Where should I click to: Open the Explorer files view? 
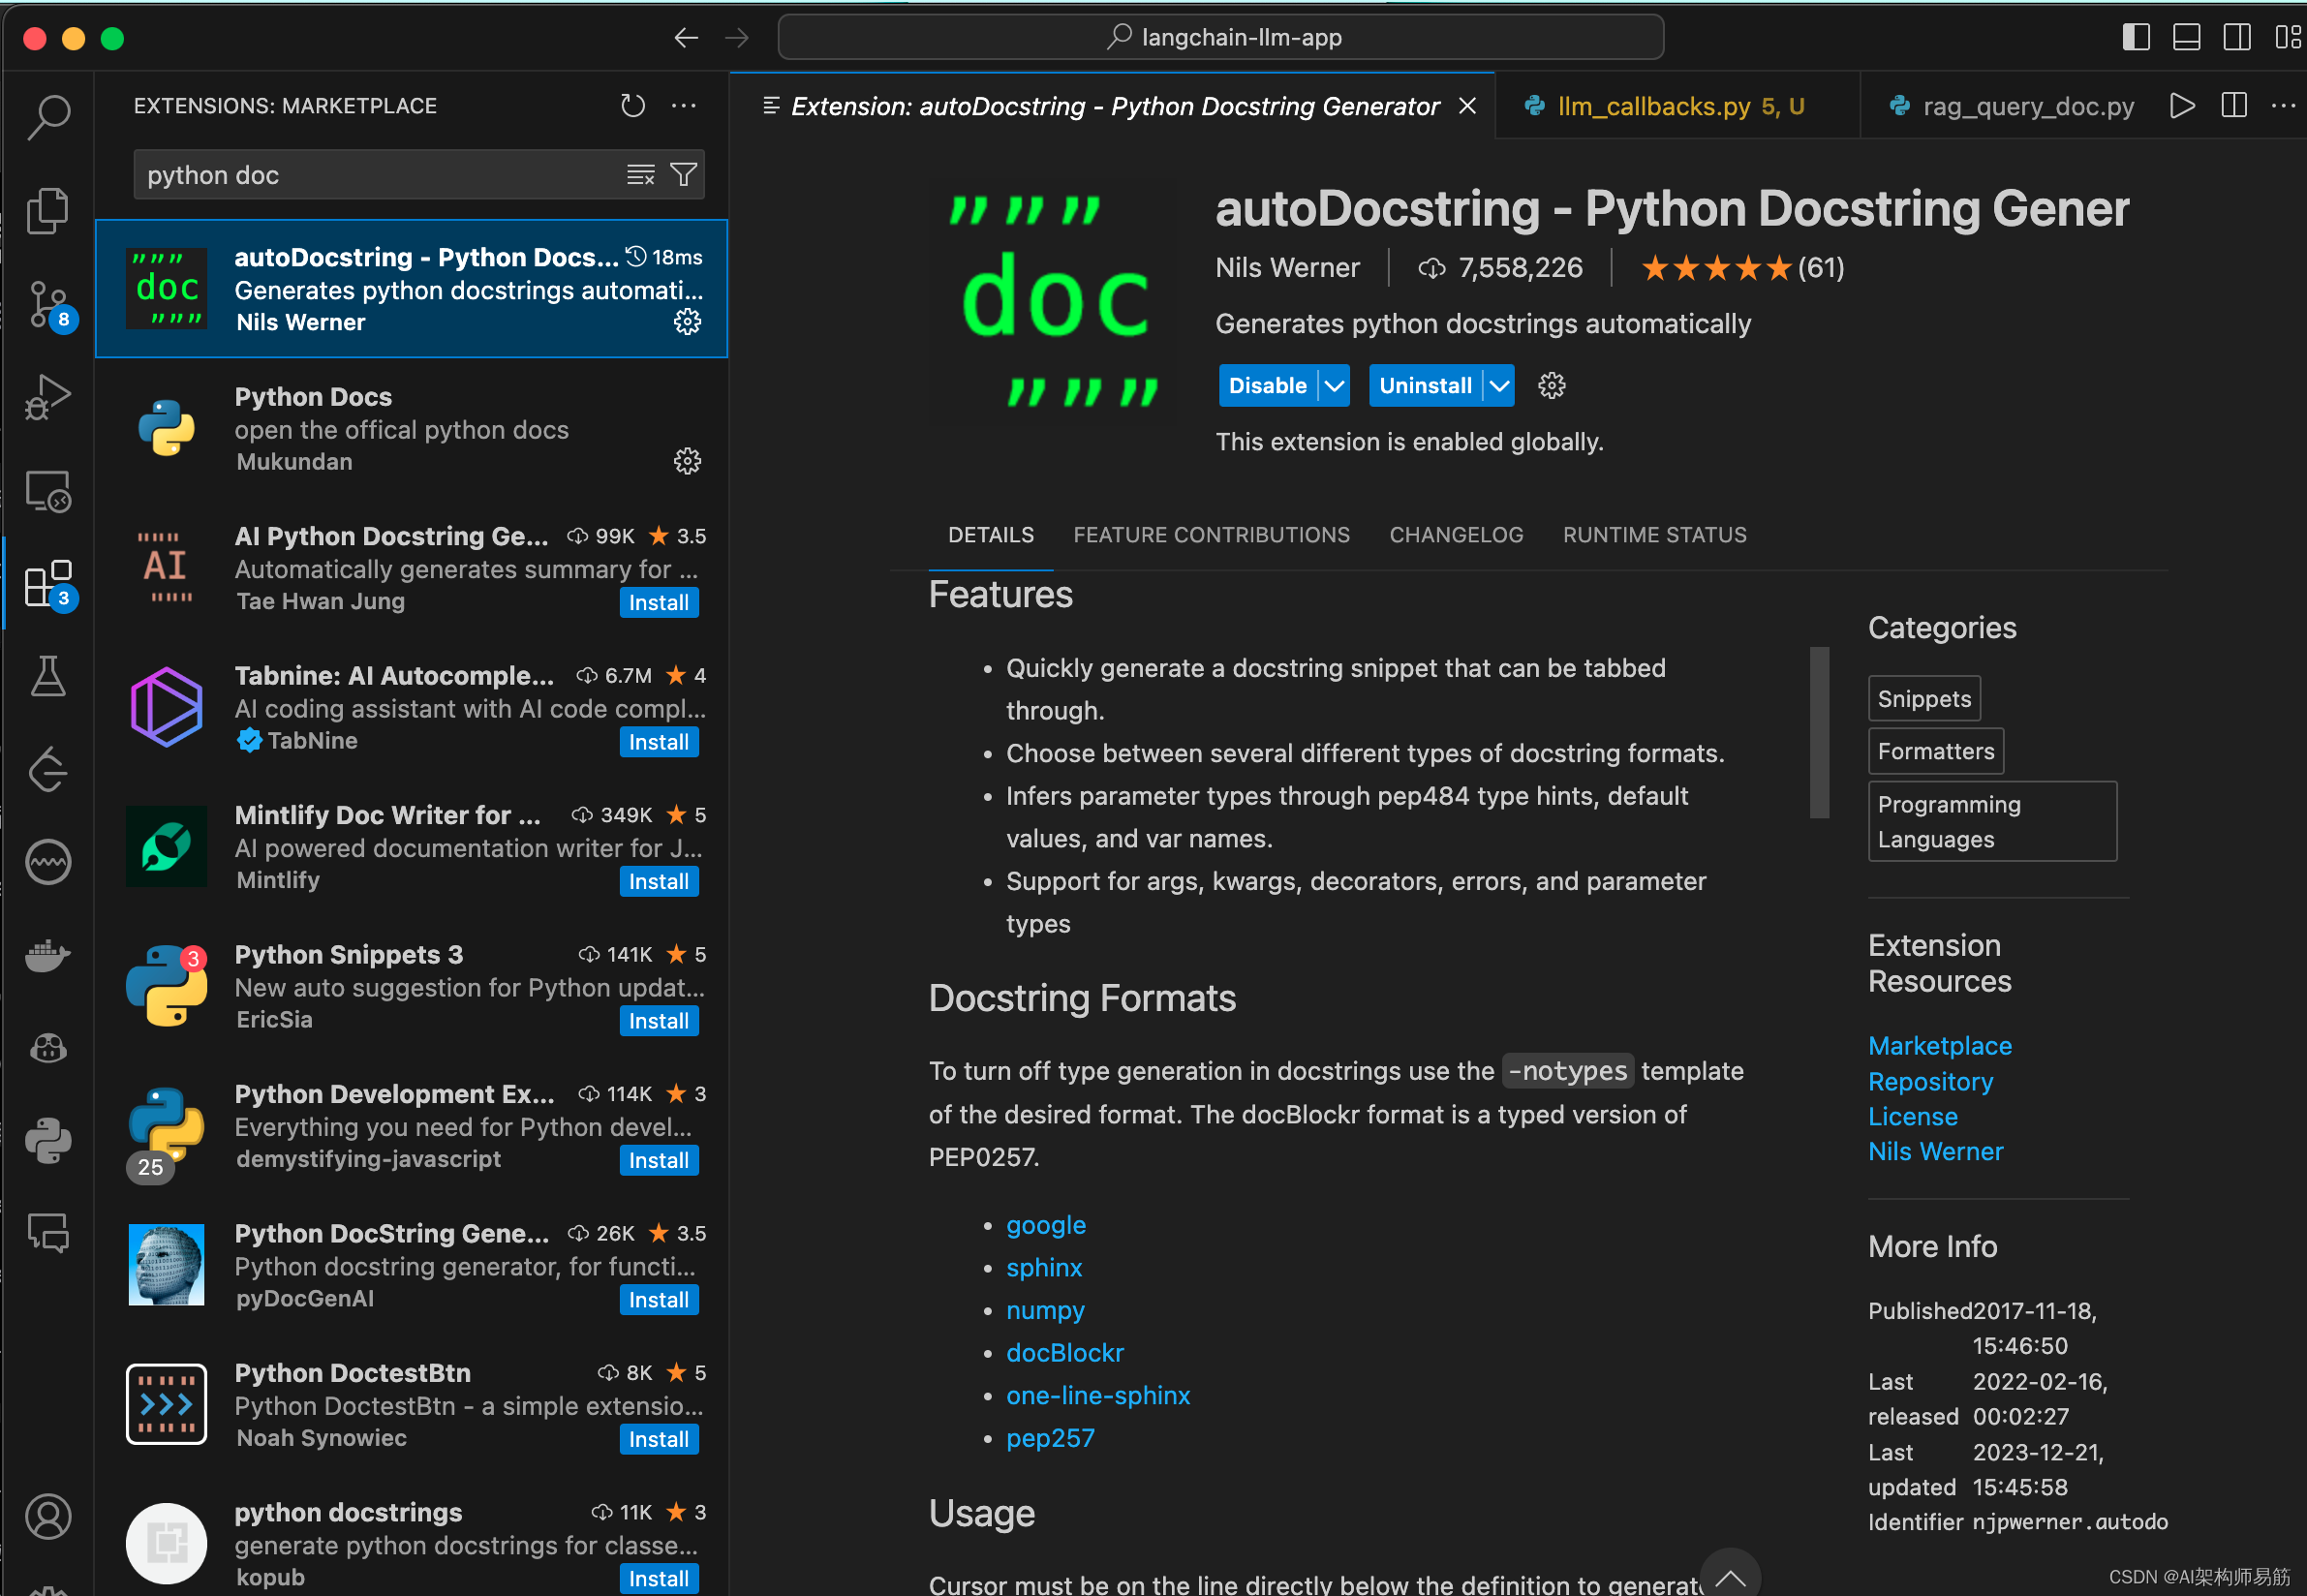[x=48, y=210]
